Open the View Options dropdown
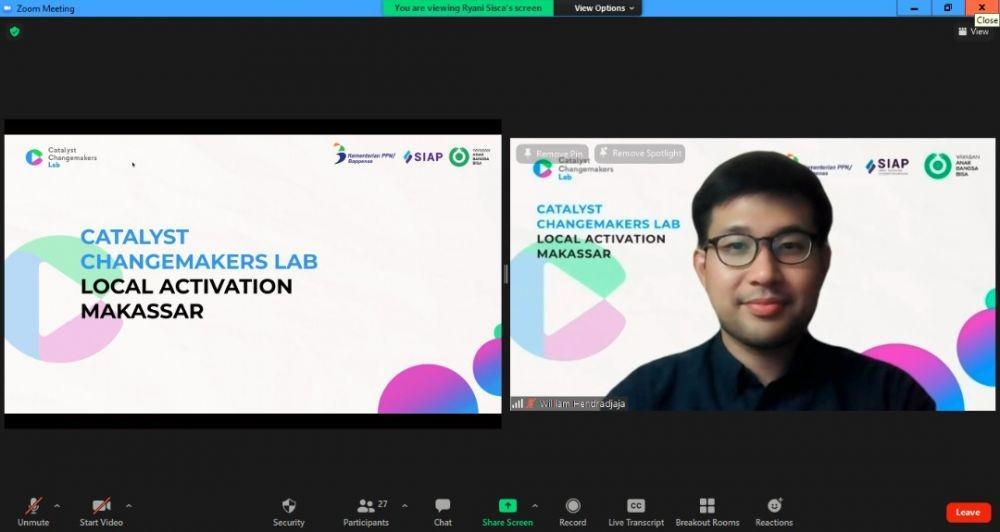The width and height of the screenshot is (1000, 532). tap(604, 8)
